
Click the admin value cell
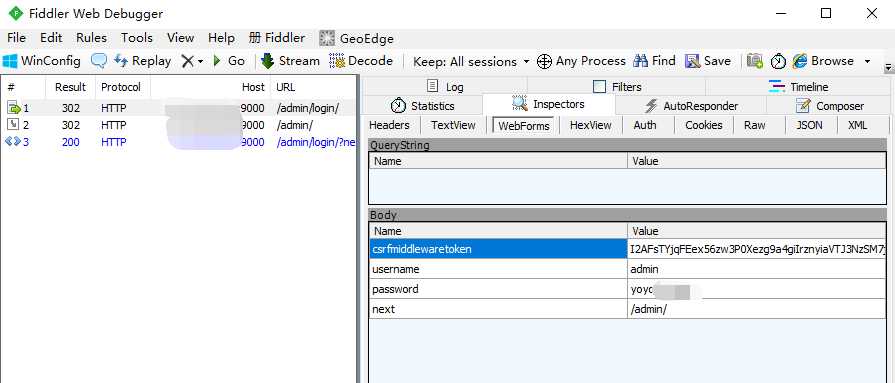pyautogui.click(x=756, y=269)
